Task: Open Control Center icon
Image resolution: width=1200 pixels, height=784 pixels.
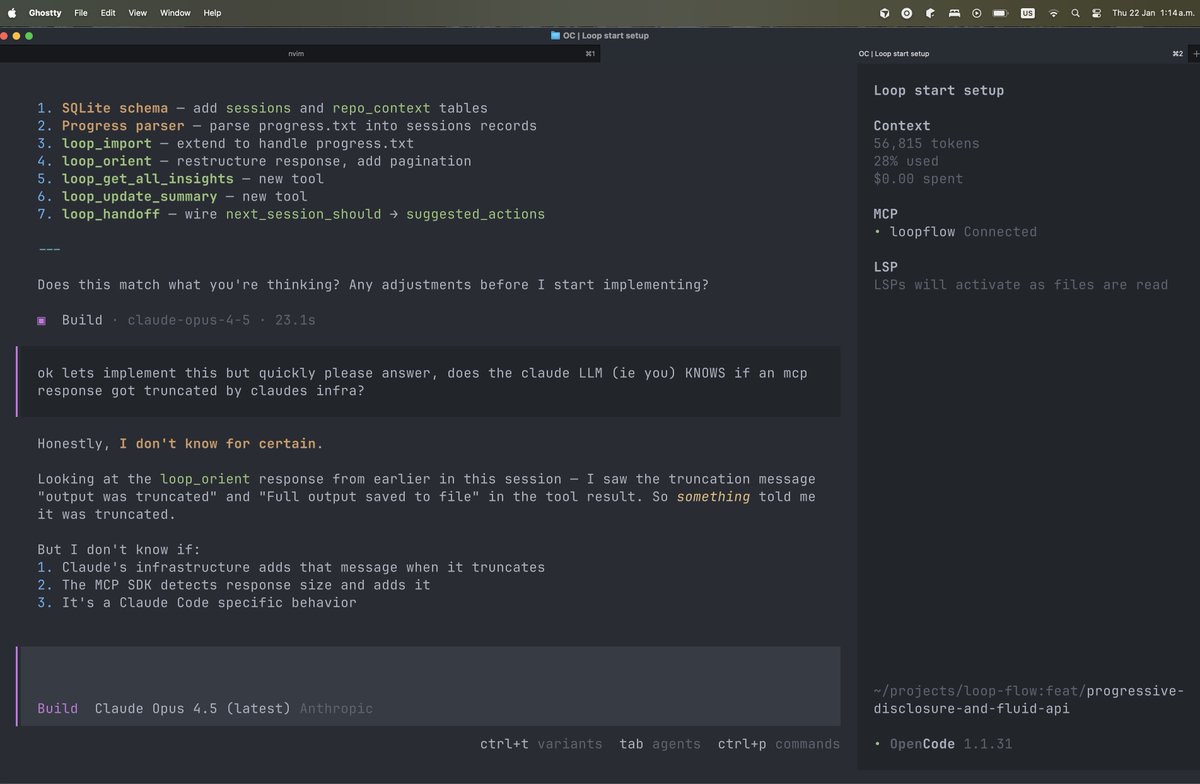Action: tap(1096, 13)
